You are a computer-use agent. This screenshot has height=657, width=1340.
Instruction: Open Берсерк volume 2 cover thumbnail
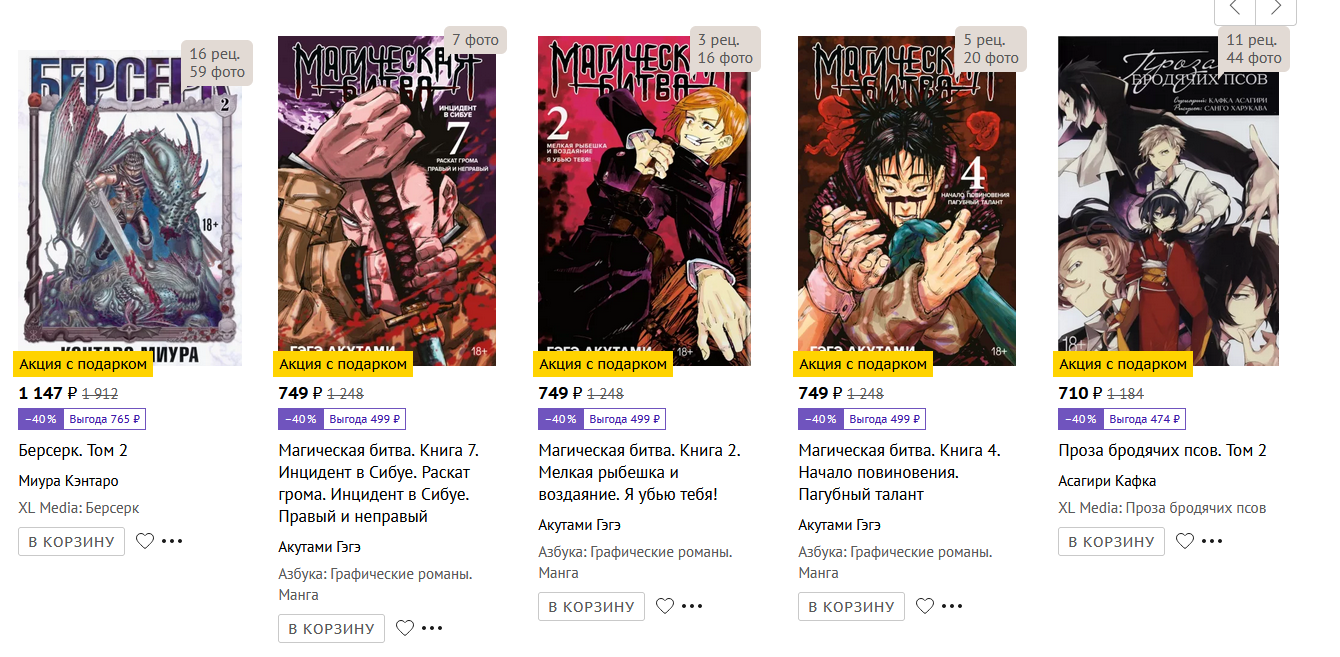(130, 208)
